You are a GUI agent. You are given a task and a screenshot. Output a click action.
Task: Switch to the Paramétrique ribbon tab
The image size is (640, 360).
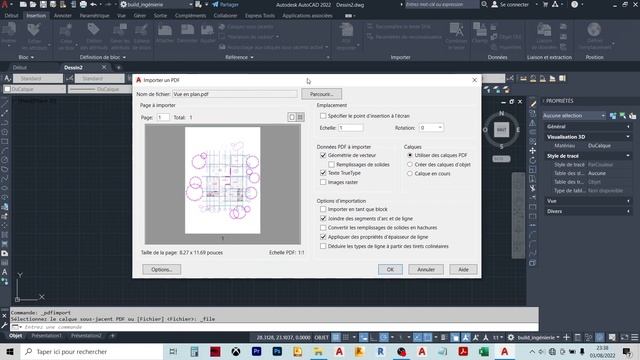[x=94, y=16]
